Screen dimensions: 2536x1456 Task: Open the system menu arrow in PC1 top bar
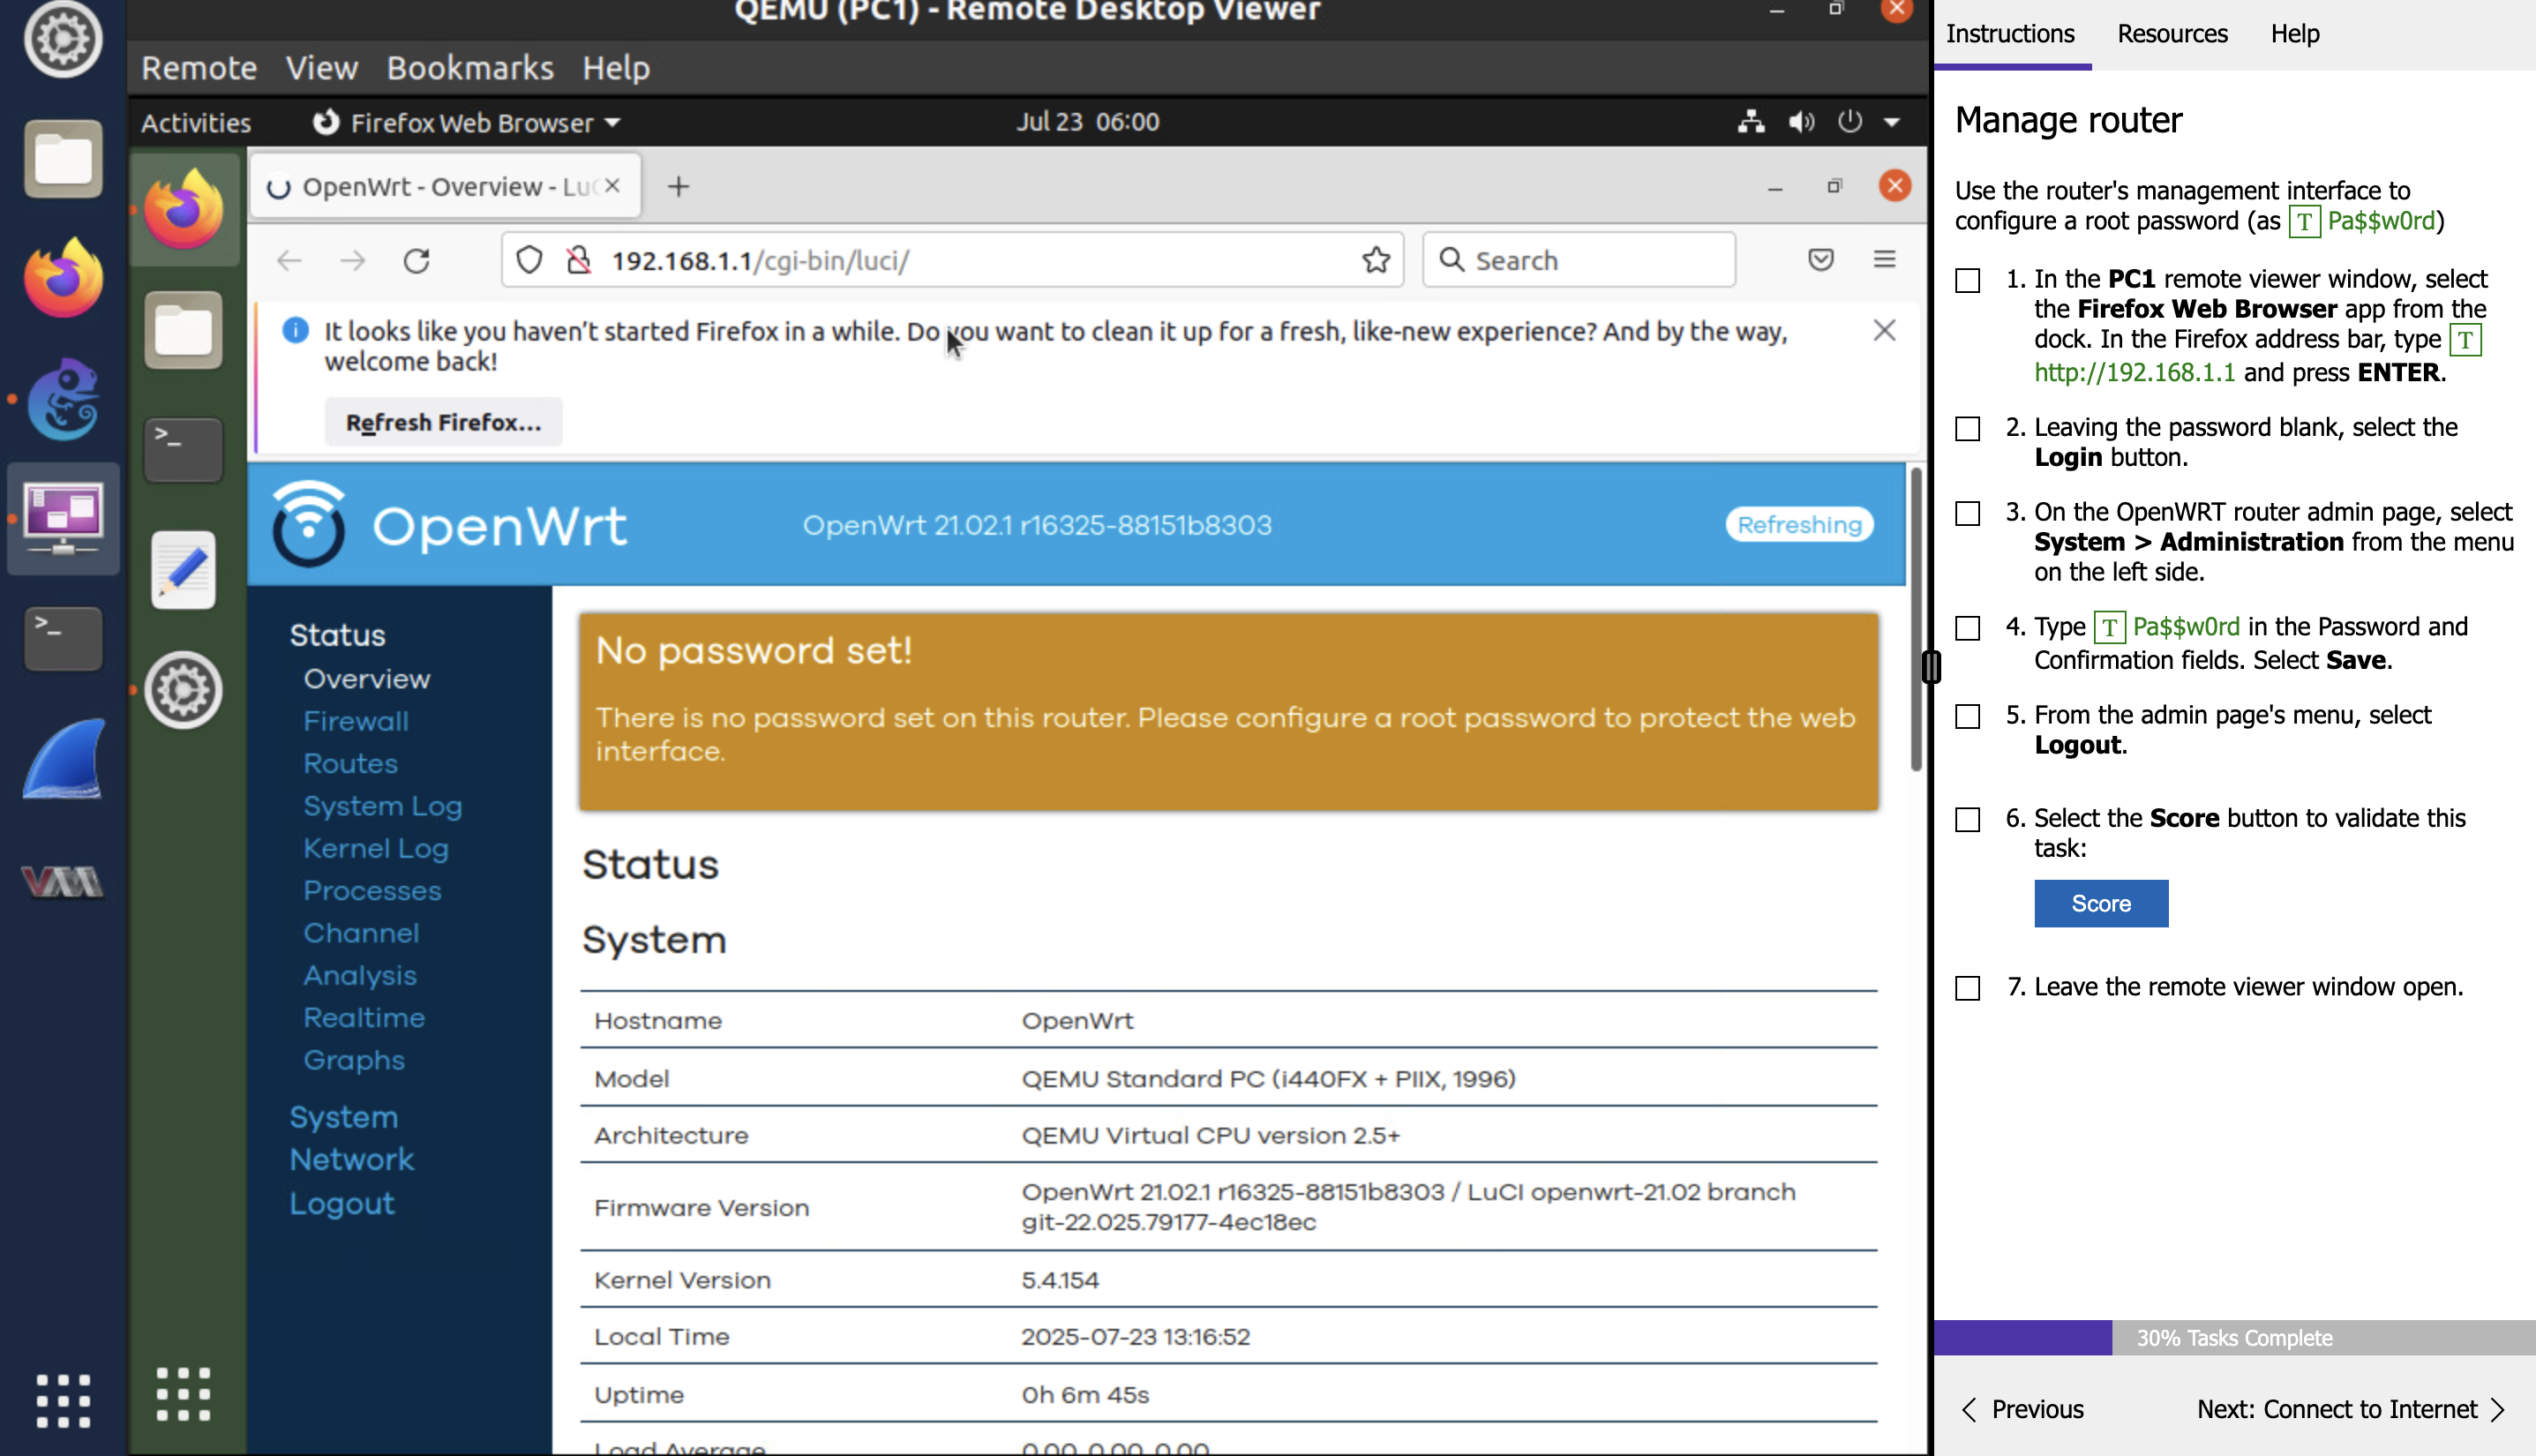click(1892, 122)
